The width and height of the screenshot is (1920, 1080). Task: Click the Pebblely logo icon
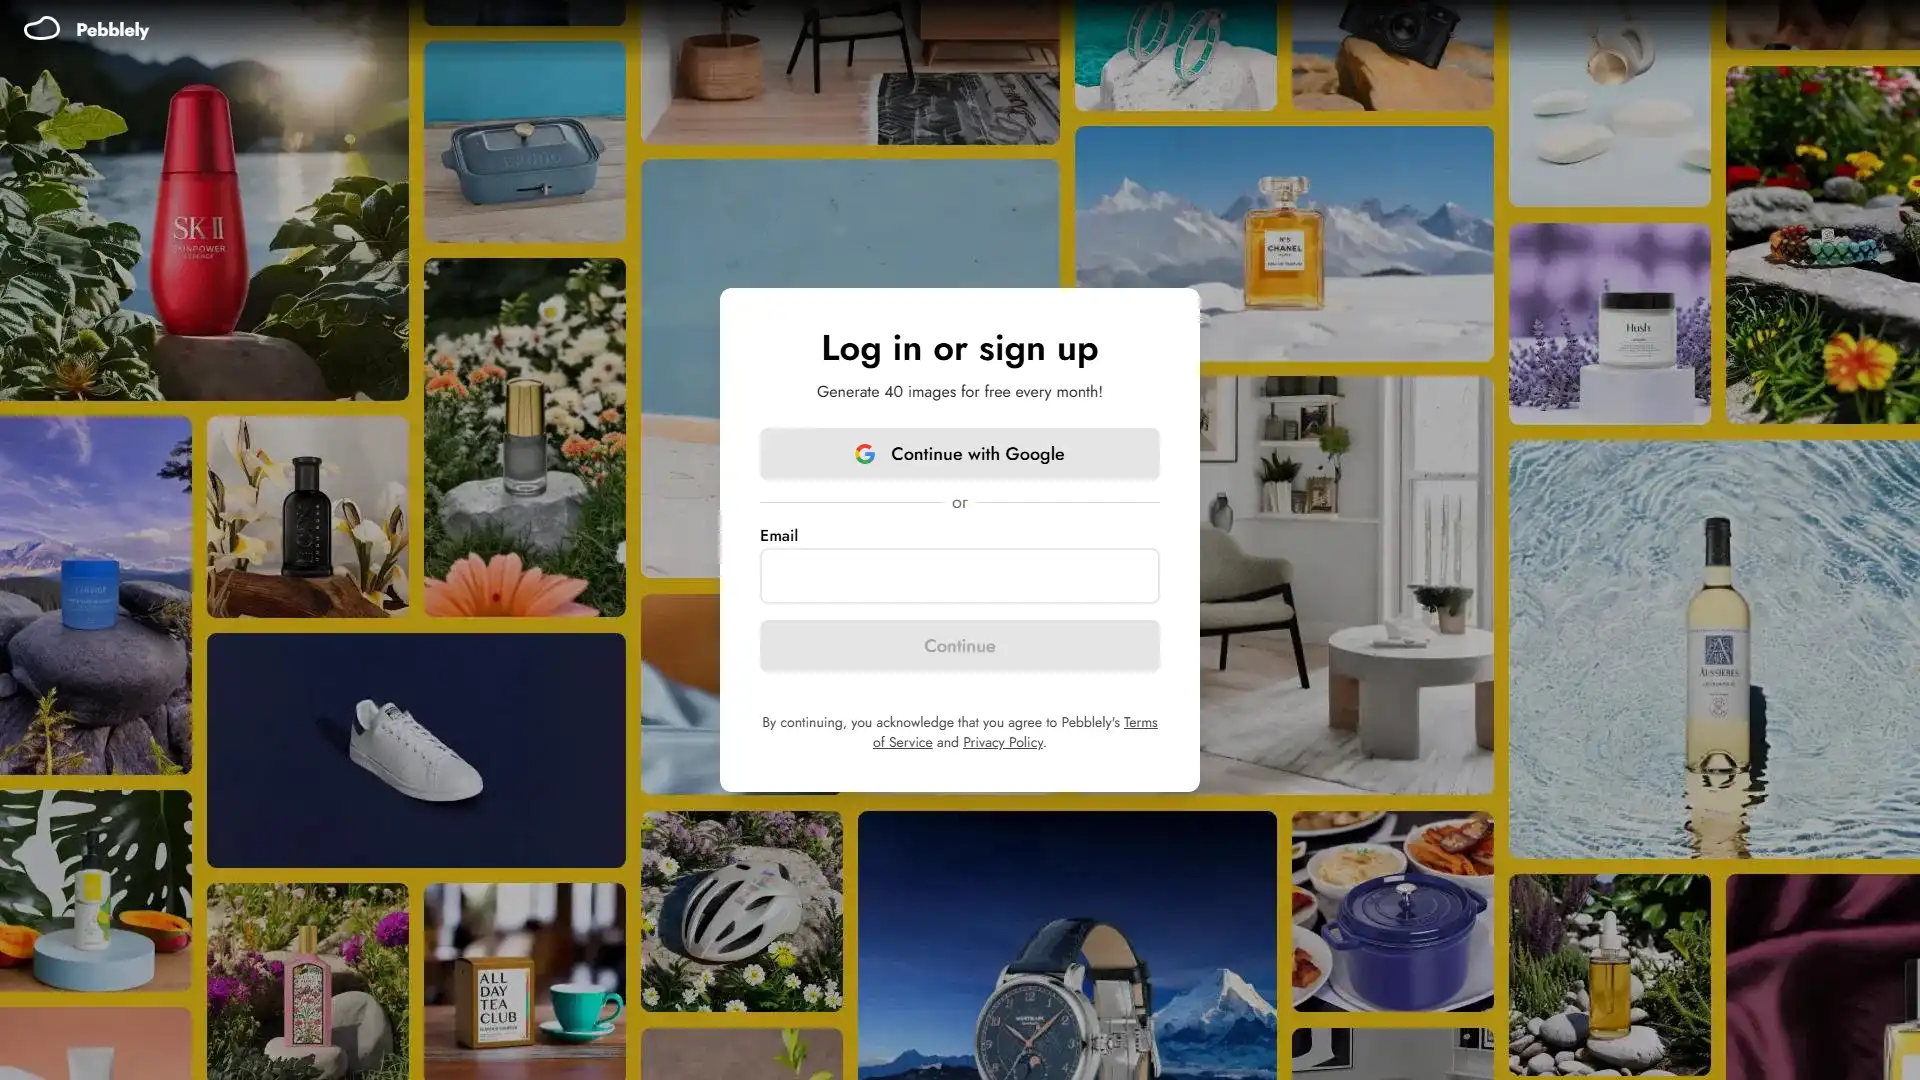pos(41,28)
